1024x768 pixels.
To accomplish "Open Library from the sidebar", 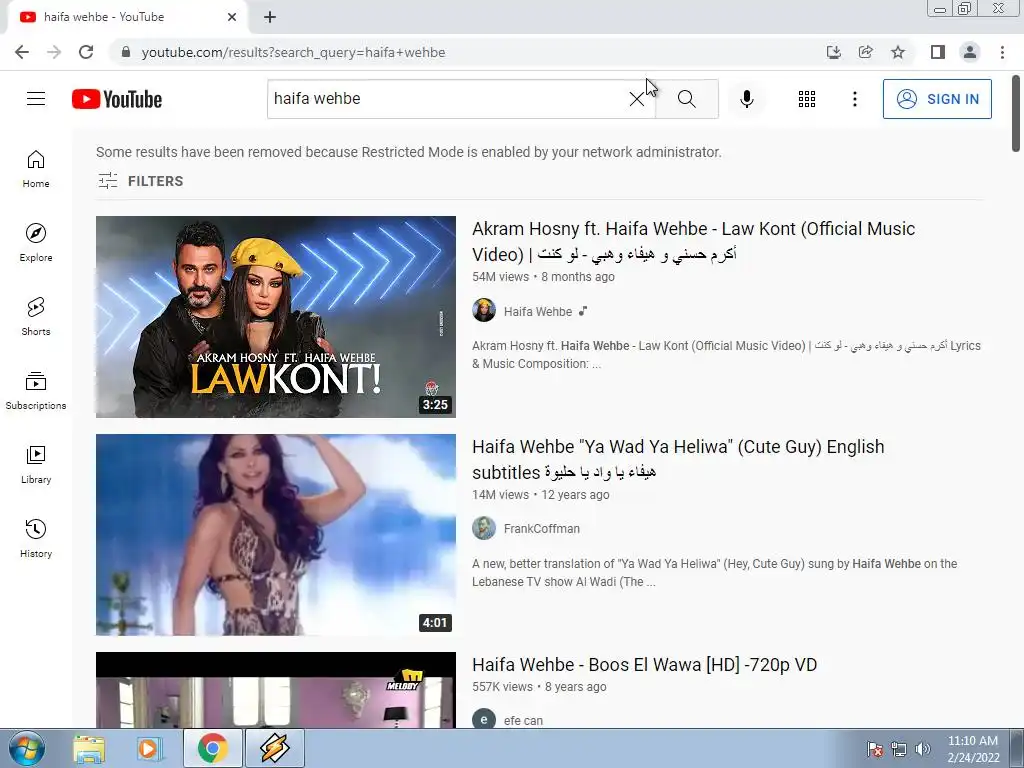I will [36, 464].
